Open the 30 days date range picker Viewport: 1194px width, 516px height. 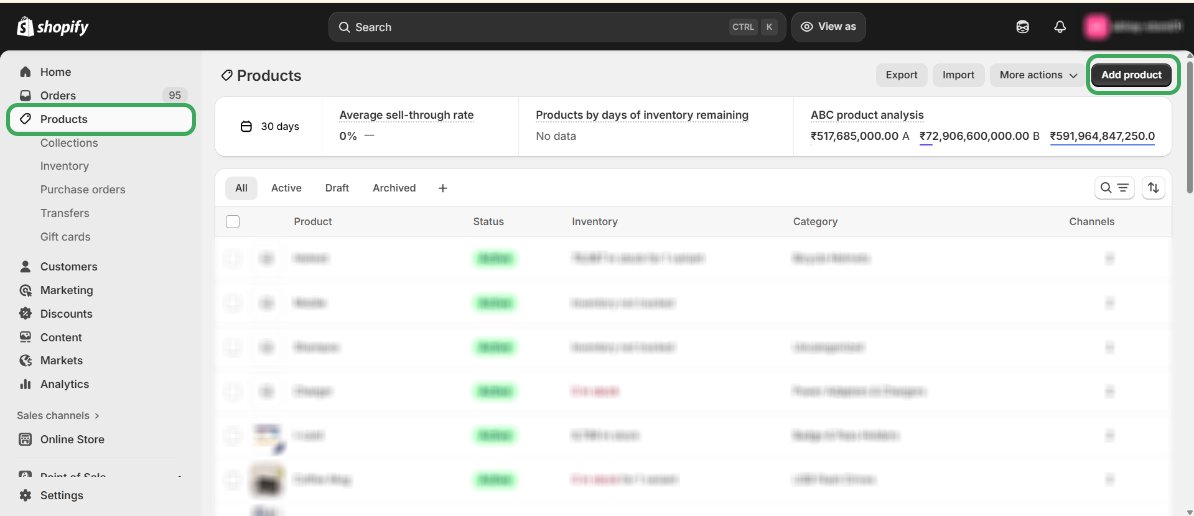(x=270, y=127)
